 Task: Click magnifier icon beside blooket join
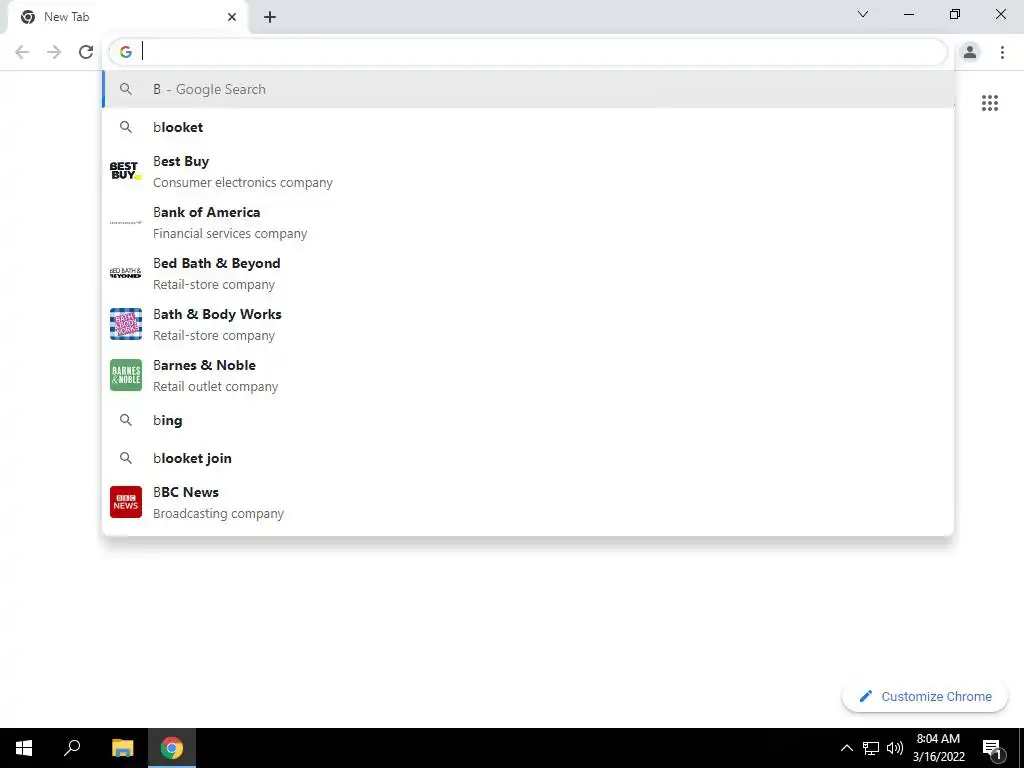tap(126, 458)
